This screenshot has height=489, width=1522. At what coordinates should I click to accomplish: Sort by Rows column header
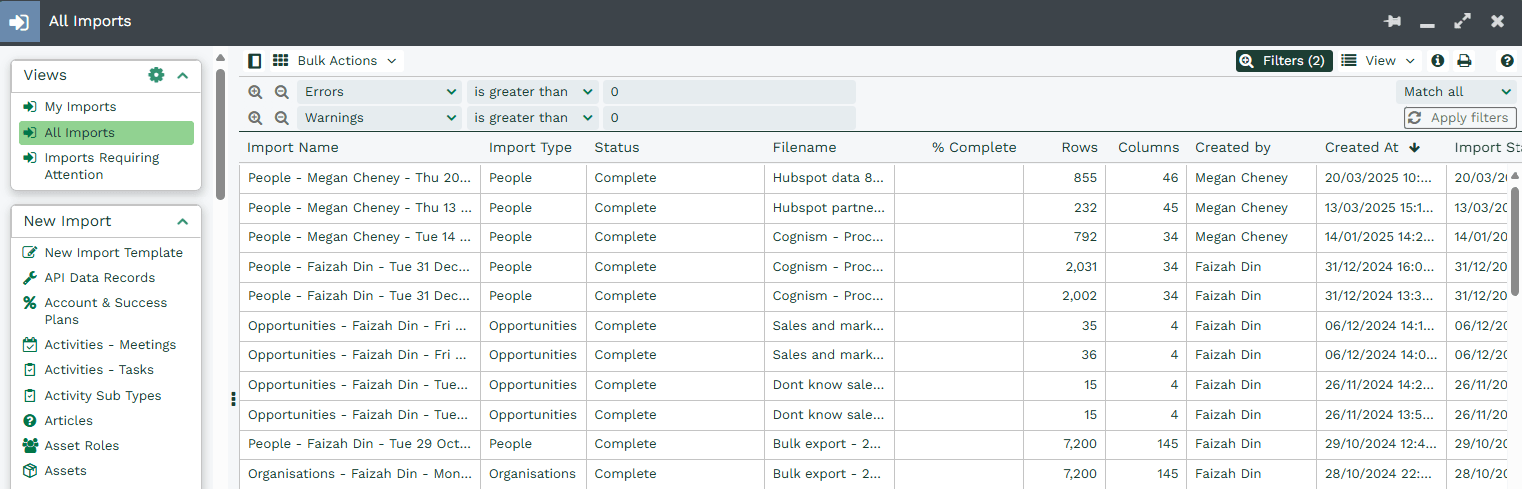(x=1080, y=148)
